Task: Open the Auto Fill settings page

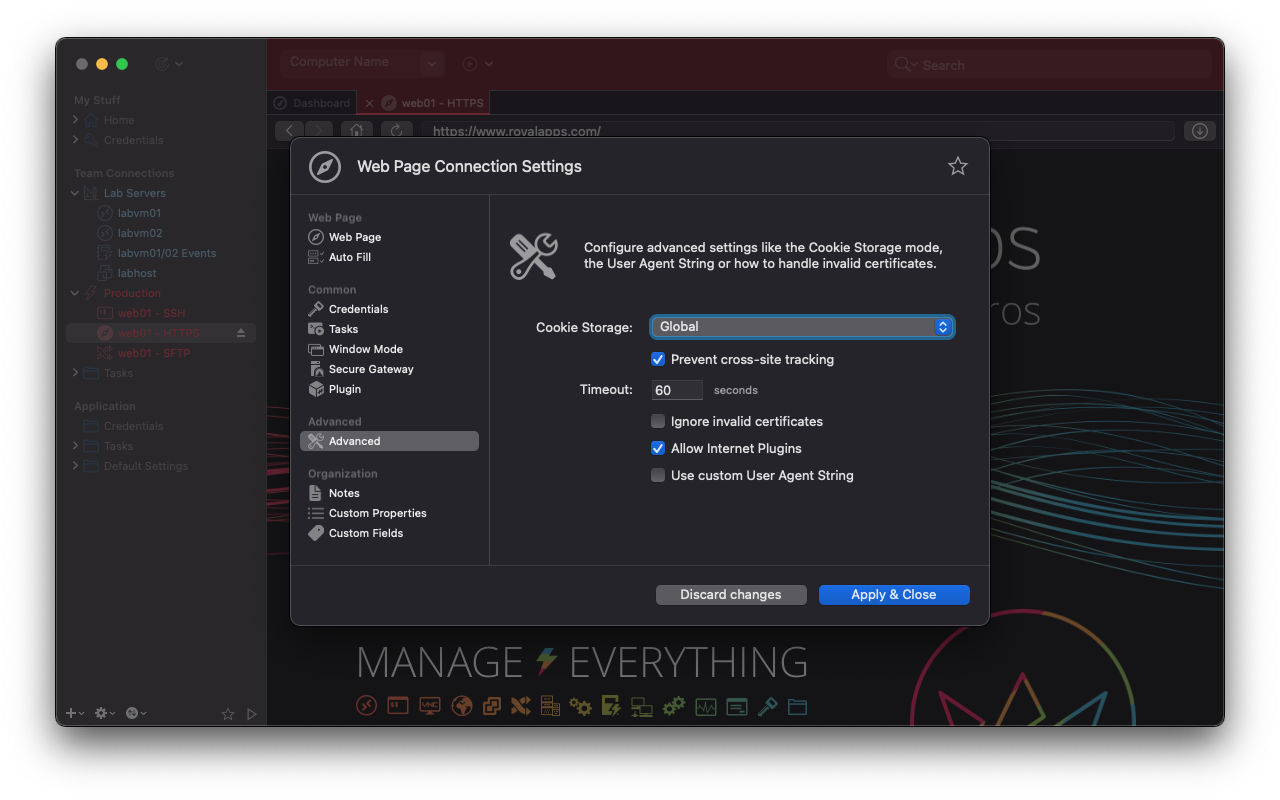Action: pyautogui.click(x=349, y=257)
